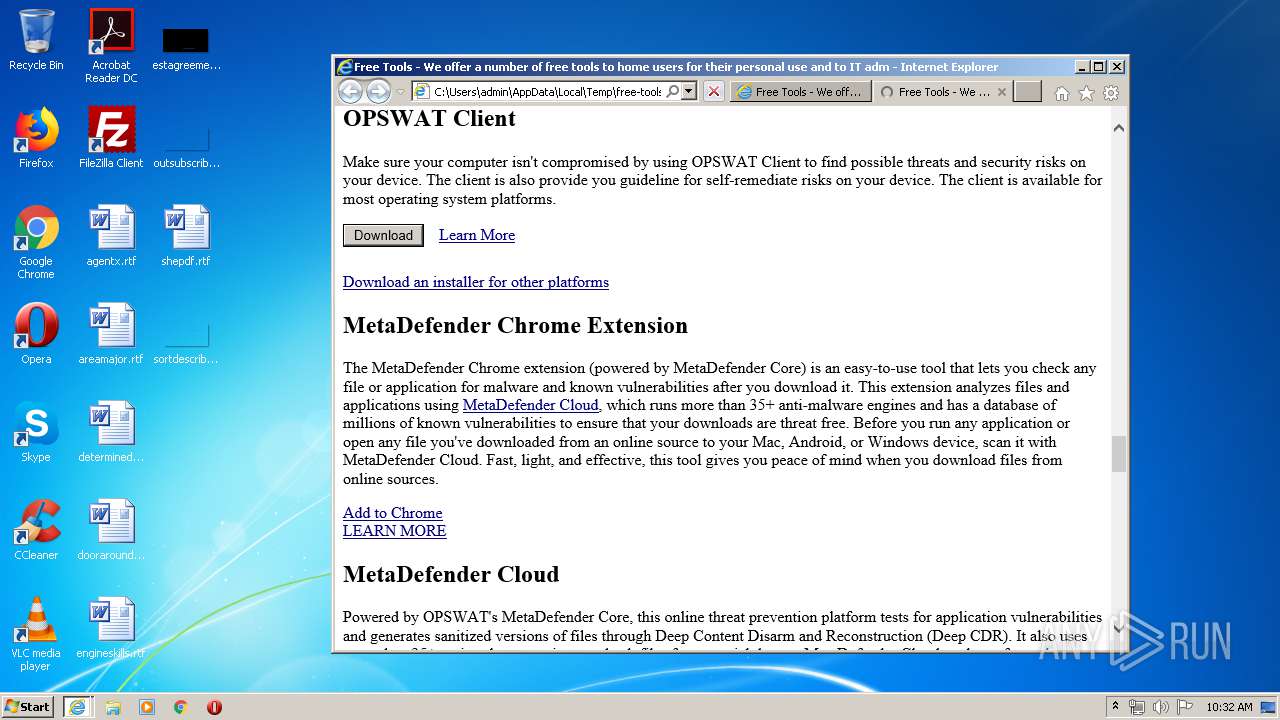This screenshot has height=720, width=1280.
Task: Click the search magnifier in address bar
Action: coord(673,92)
